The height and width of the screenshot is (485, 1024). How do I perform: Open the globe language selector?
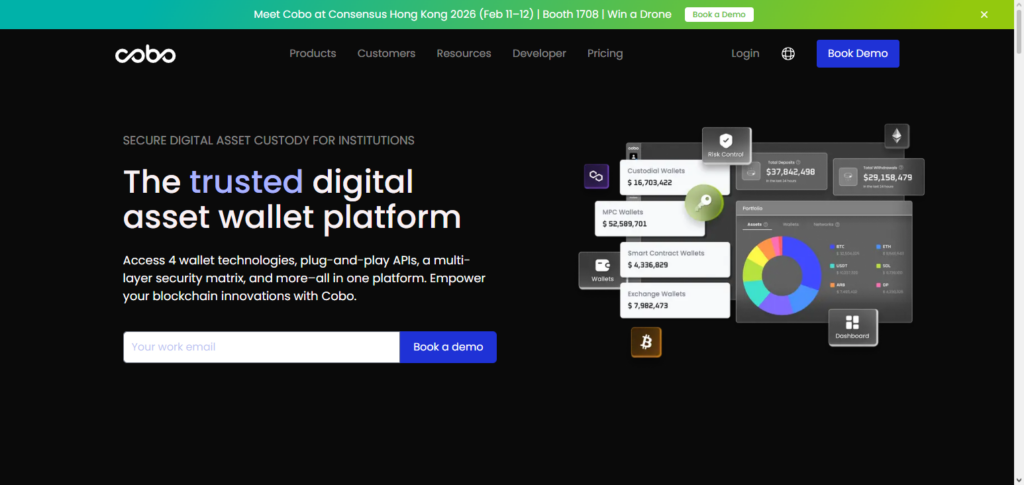788,54
